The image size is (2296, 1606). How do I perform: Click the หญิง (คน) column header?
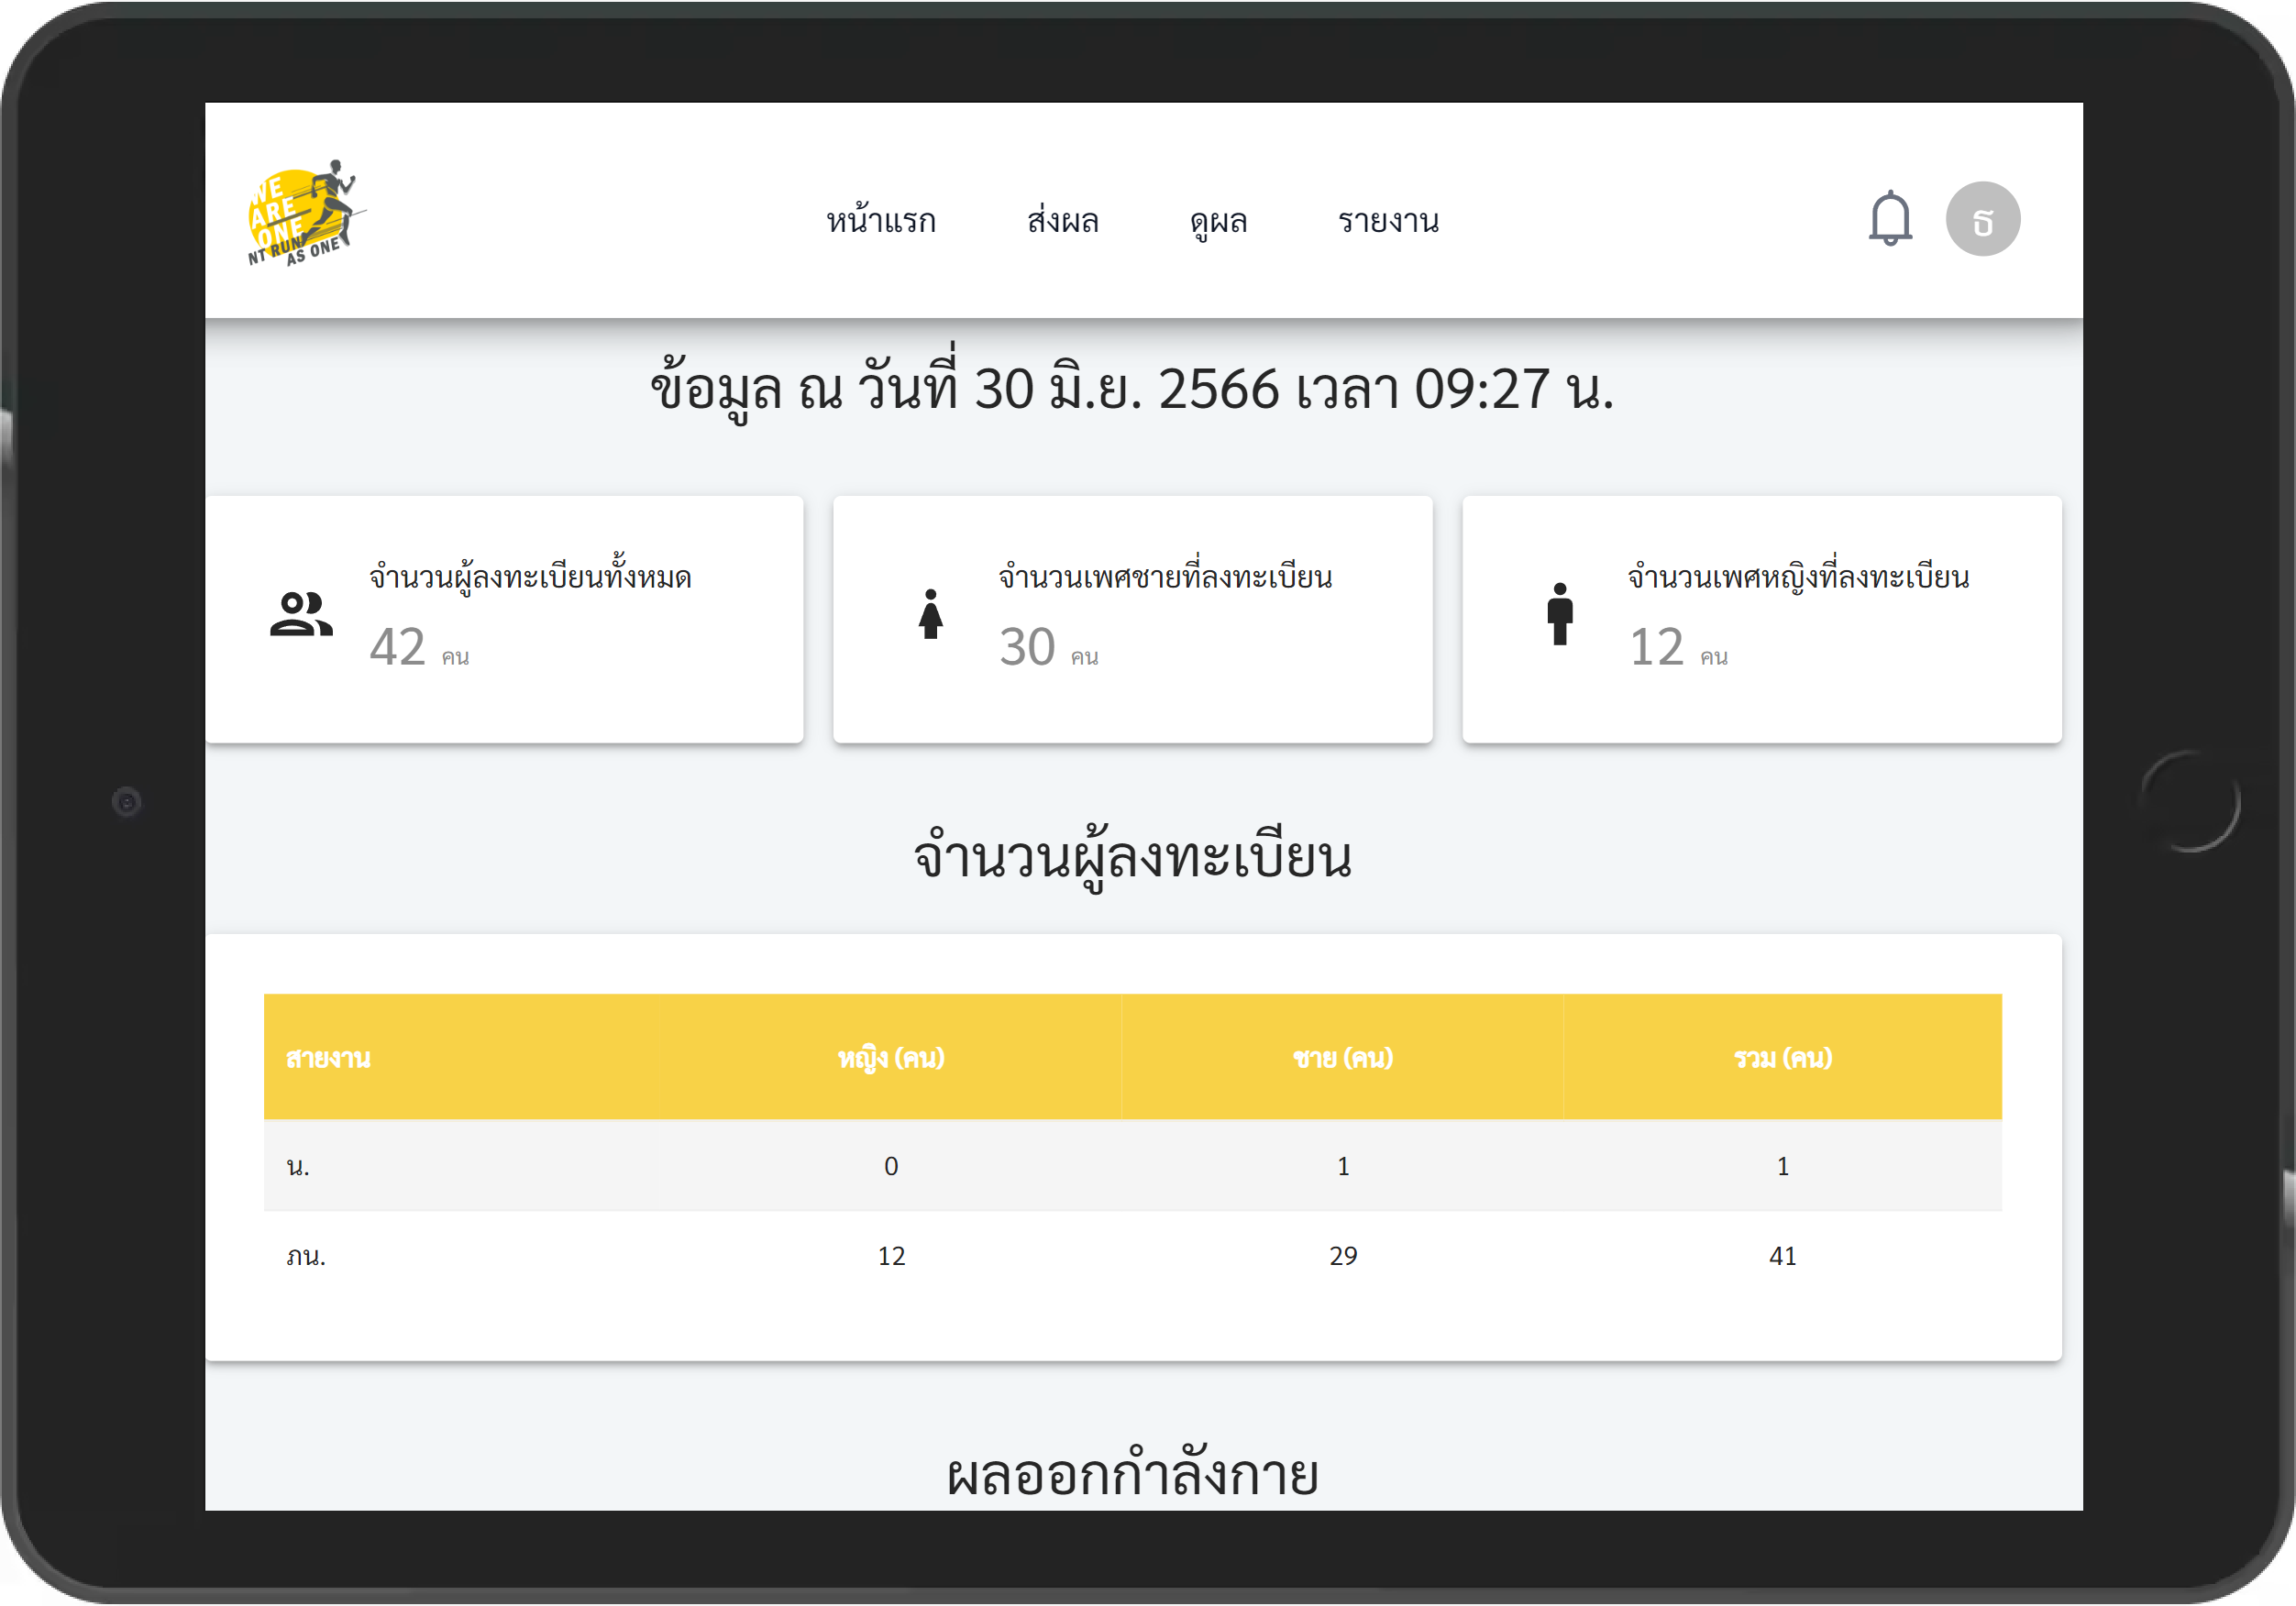click(x=890, y=1058)
